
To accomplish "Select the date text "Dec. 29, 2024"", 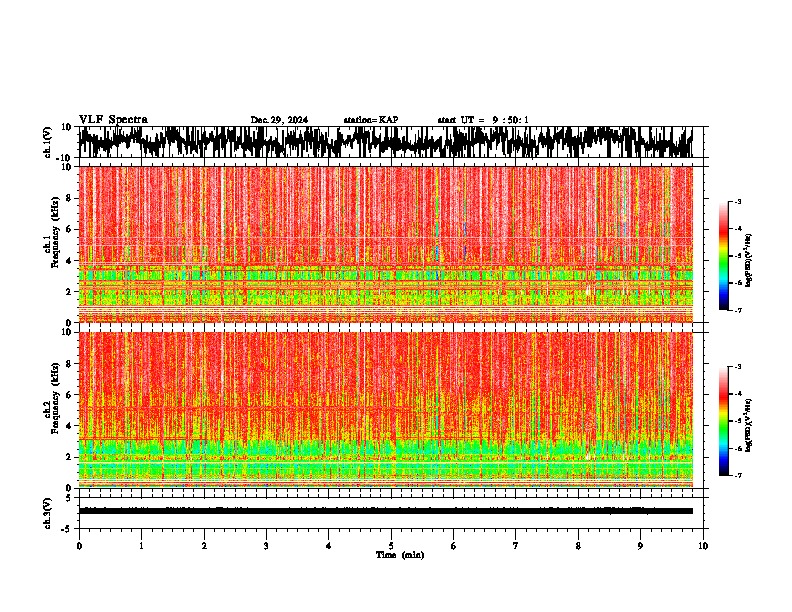I will (279, 120).
